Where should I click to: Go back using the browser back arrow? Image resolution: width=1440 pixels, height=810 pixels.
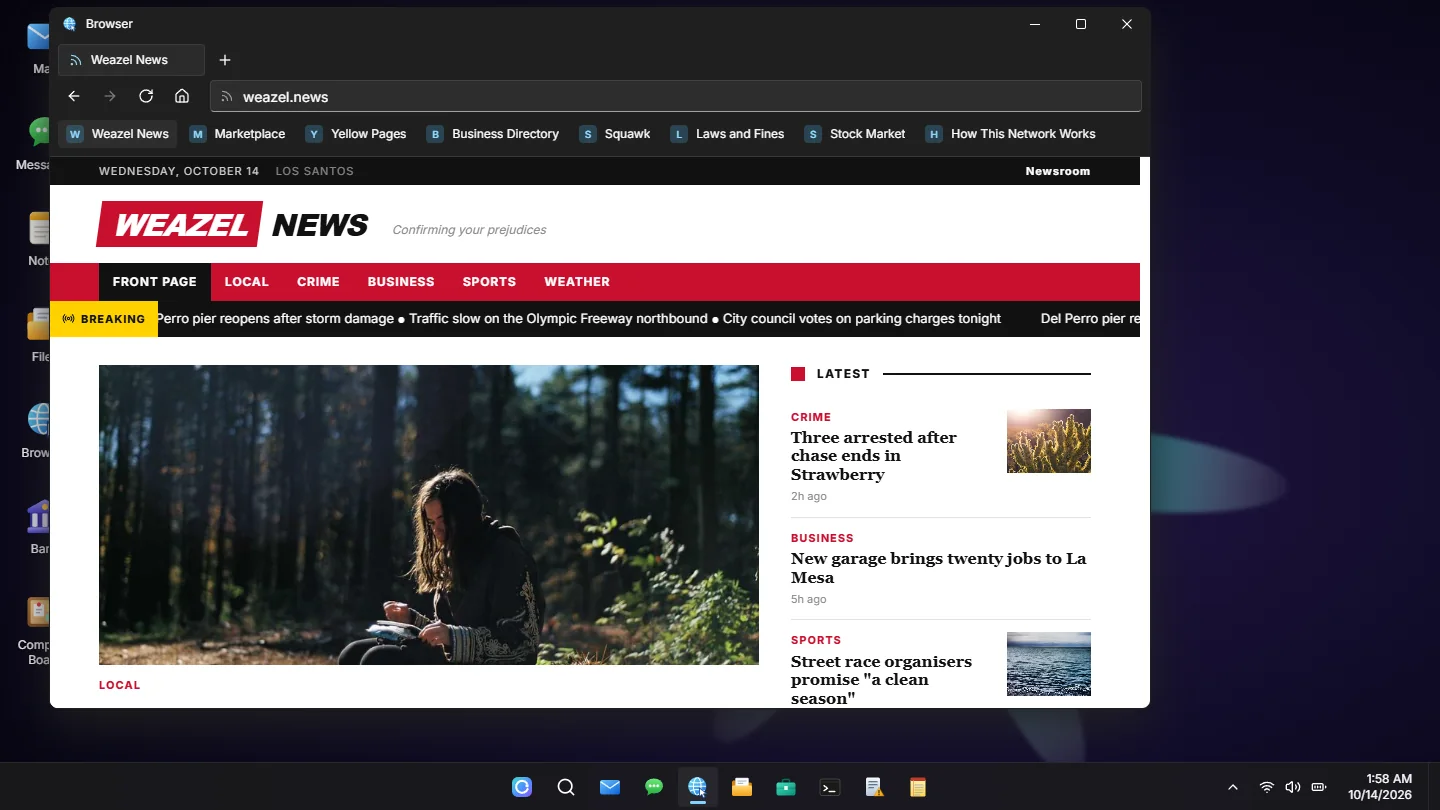coord(74,96)
